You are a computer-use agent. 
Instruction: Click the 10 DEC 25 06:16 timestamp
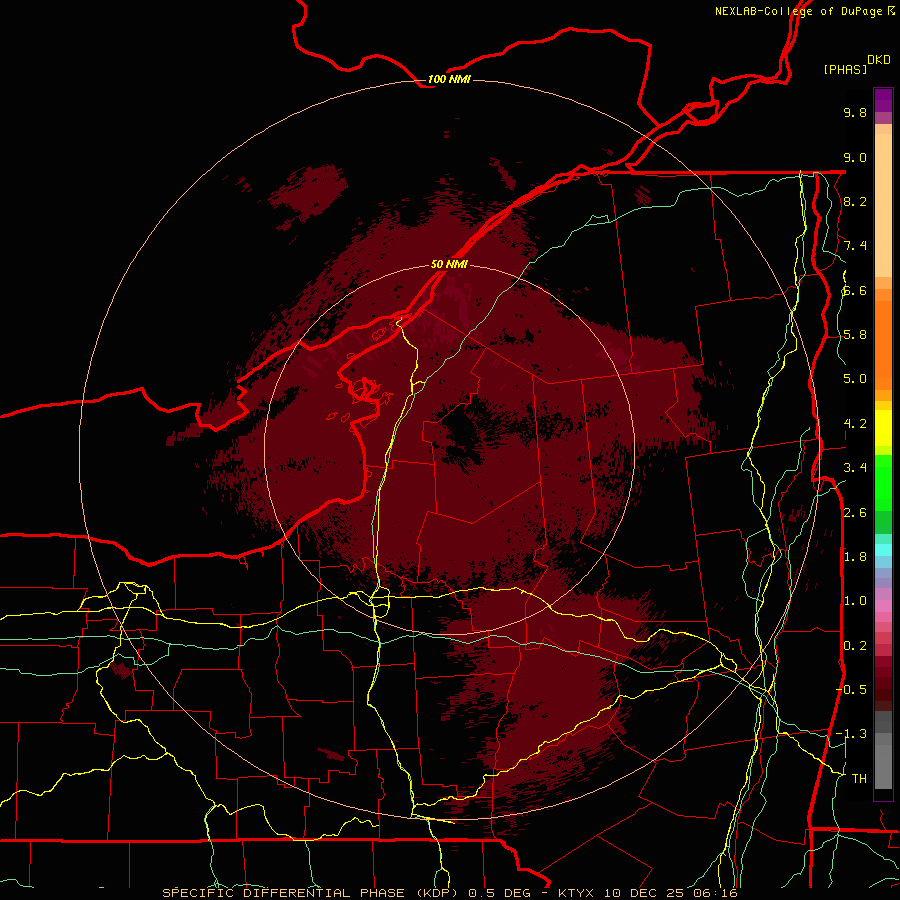coord(670,893)
